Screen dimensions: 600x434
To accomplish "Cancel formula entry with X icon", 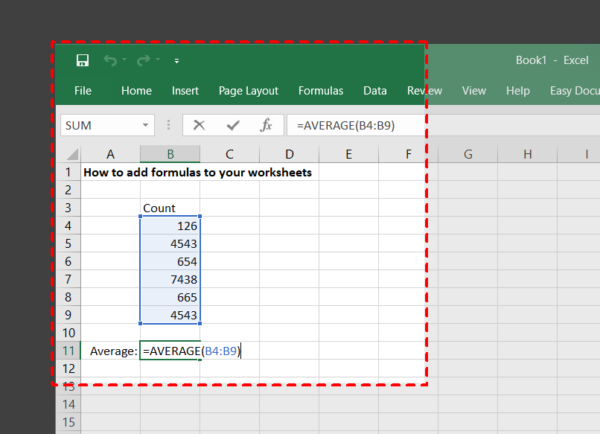I will [199, 125].
